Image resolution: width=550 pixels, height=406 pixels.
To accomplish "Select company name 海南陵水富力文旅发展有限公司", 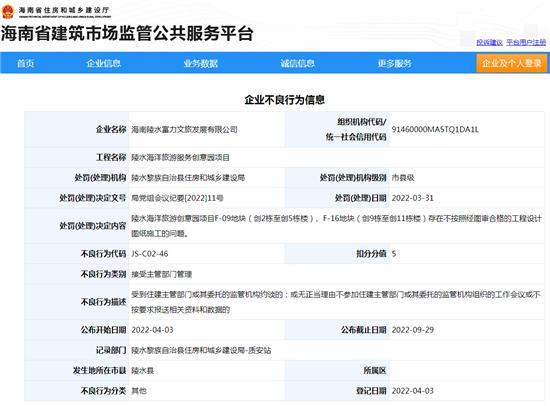I will 185,129.
